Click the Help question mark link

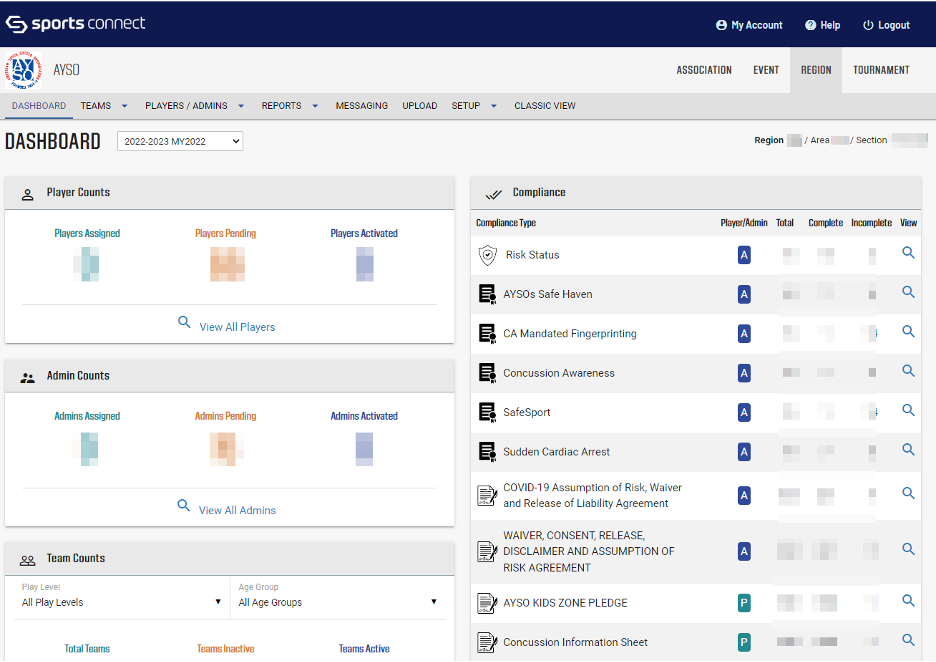[822, 25]
